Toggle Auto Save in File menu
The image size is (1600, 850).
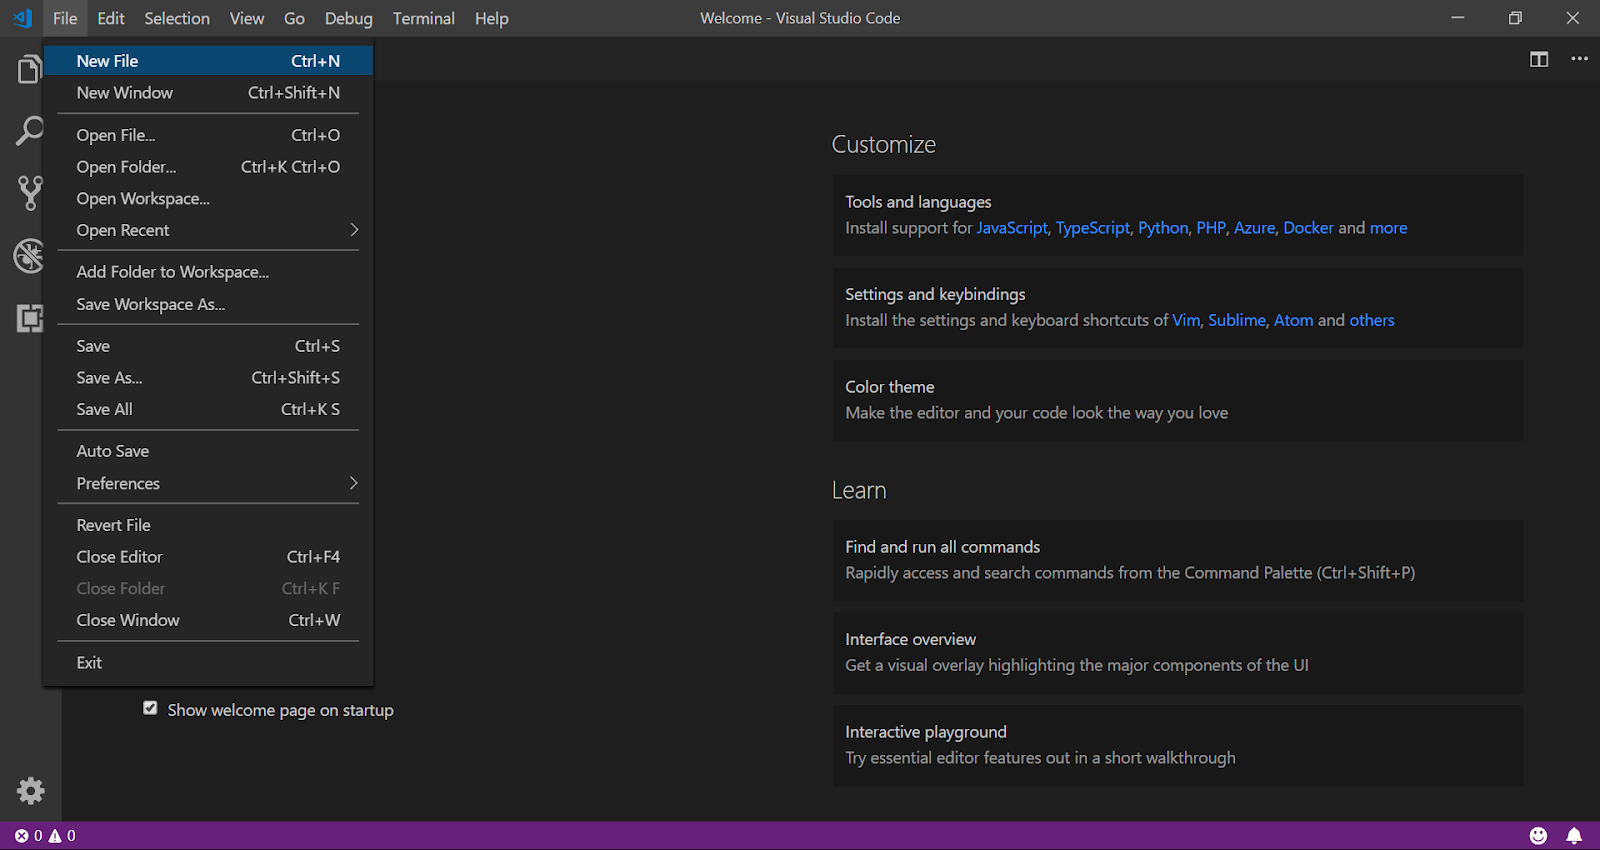(x=208, y=451)
